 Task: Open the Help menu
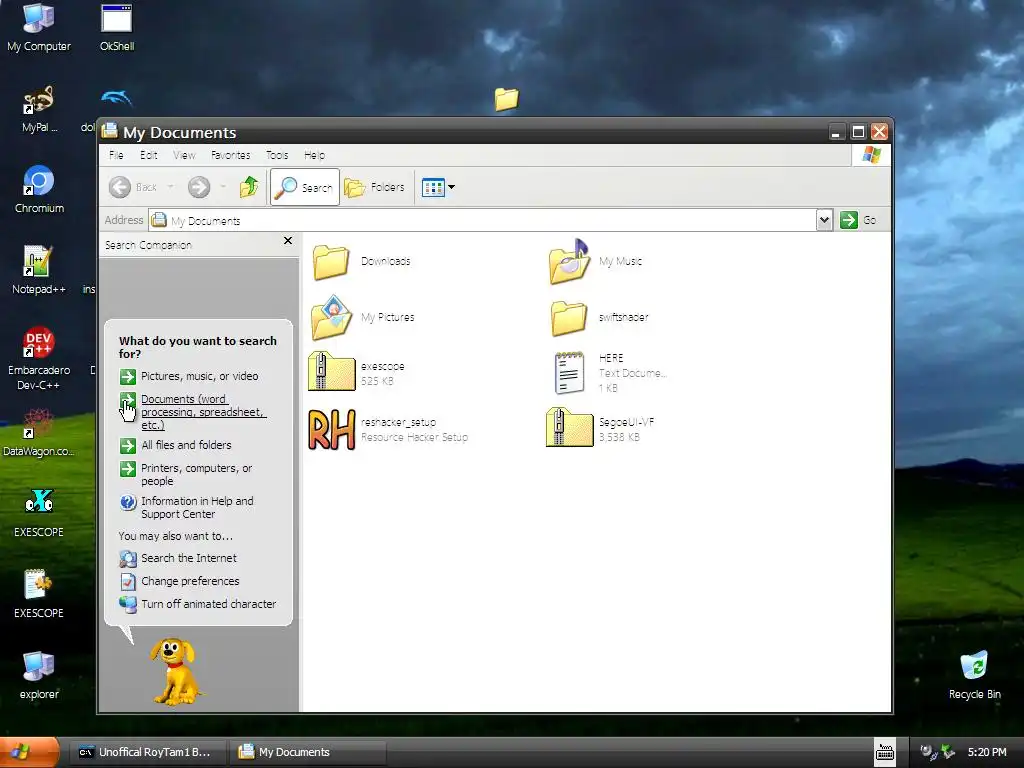(x=314, y=155)
